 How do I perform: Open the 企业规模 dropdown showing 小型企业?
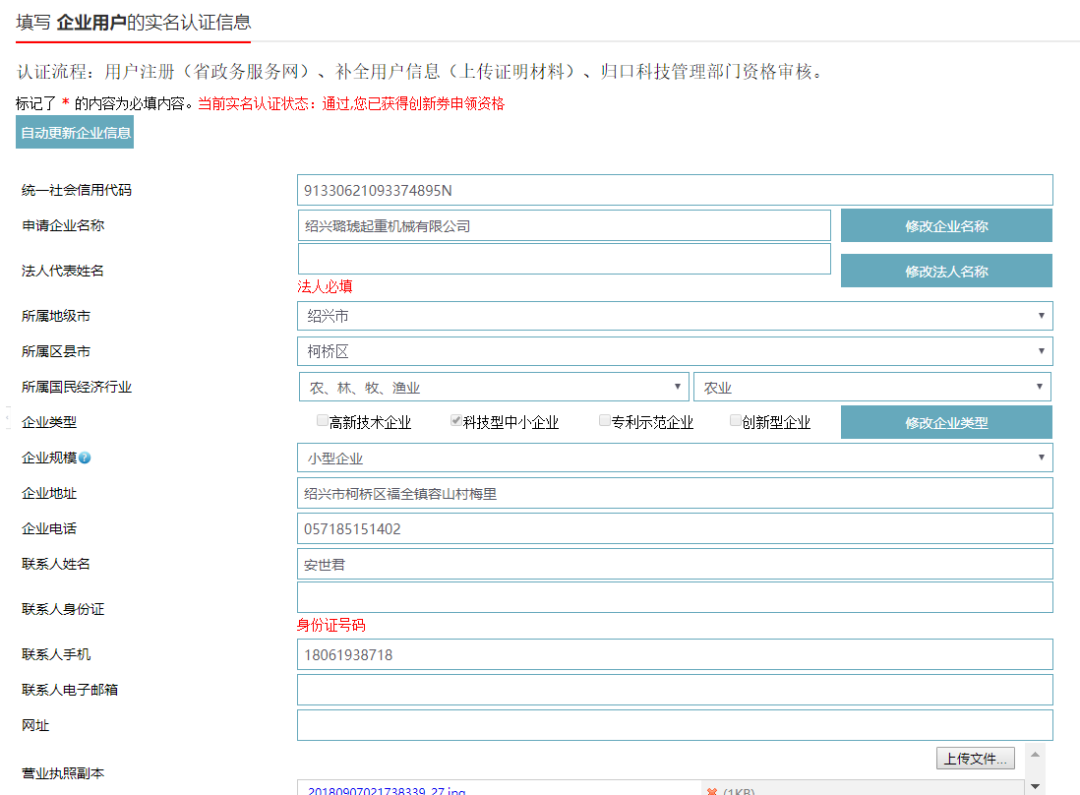point(675,458)
